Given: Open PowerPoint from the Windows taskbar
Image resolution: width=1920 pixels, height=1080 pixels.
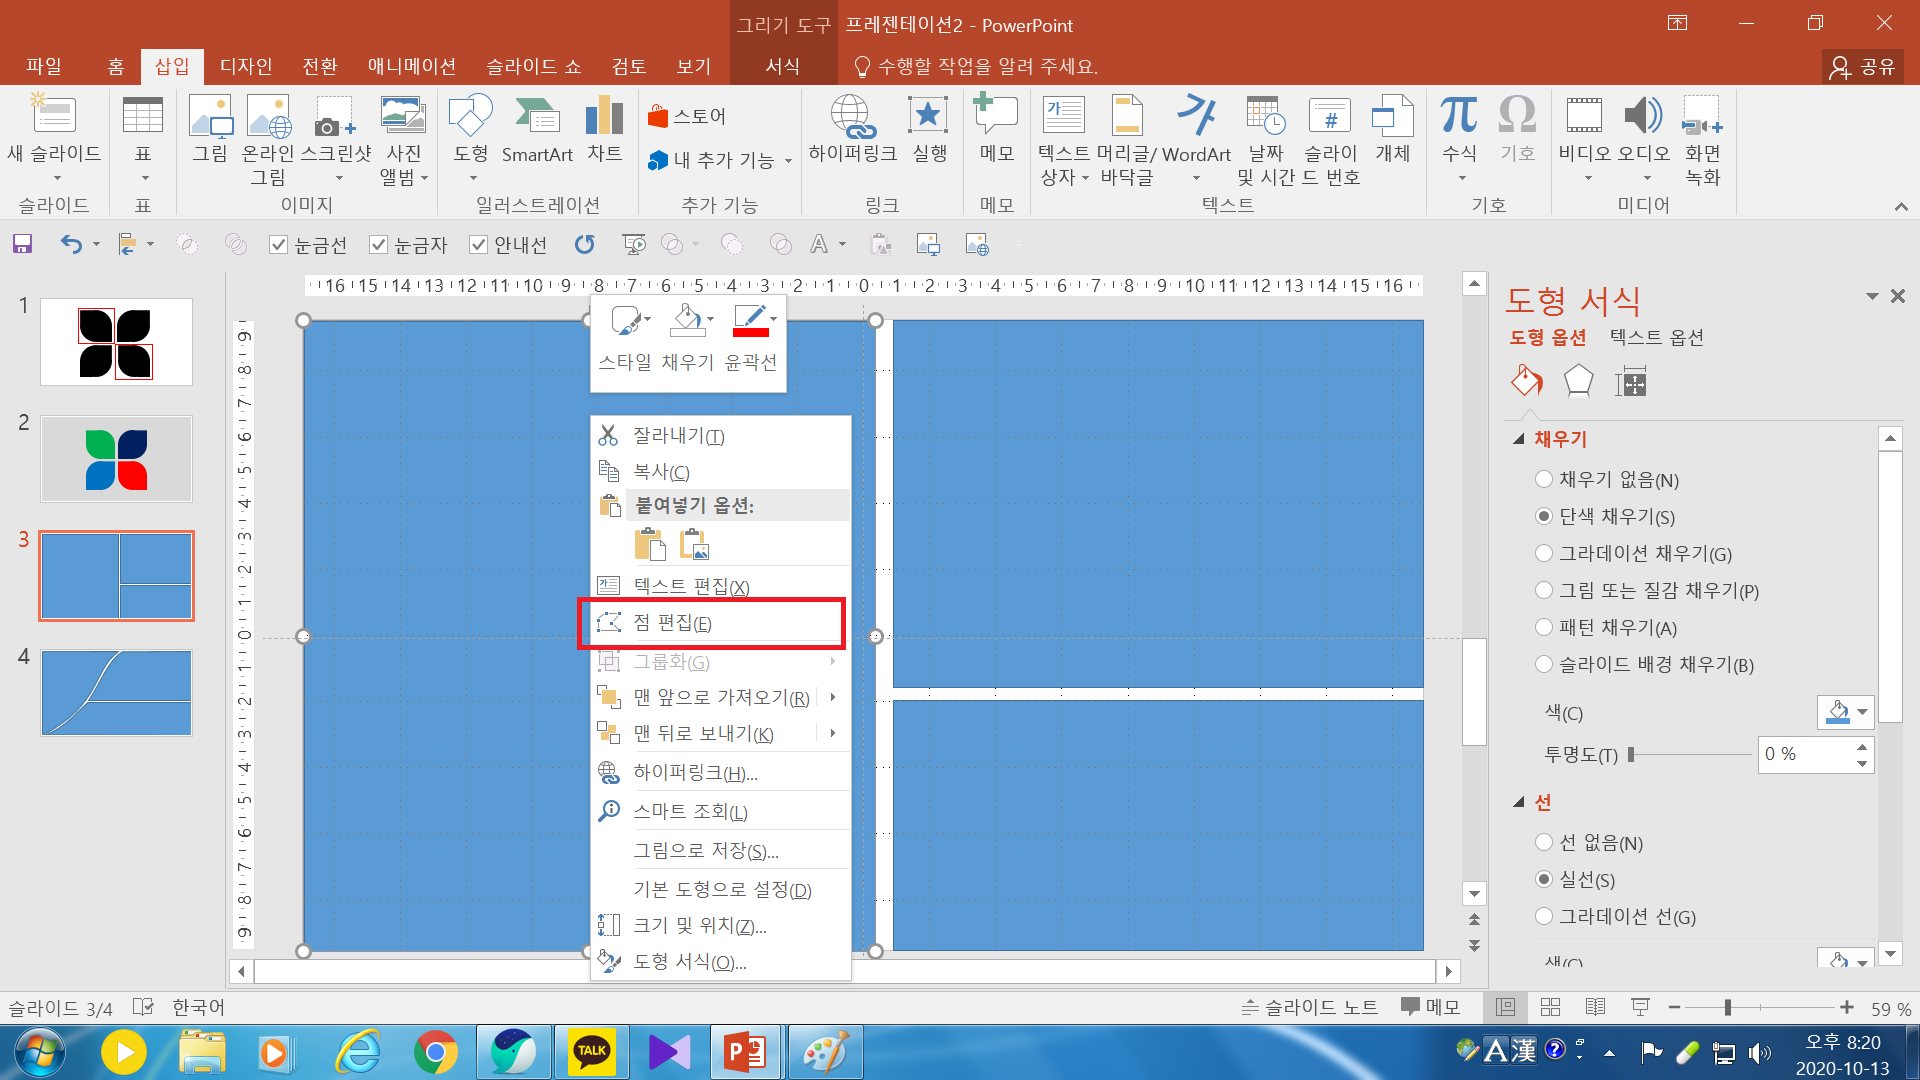Looking at the screenshot, I should pyautogui.click(x=745, y=1052).
